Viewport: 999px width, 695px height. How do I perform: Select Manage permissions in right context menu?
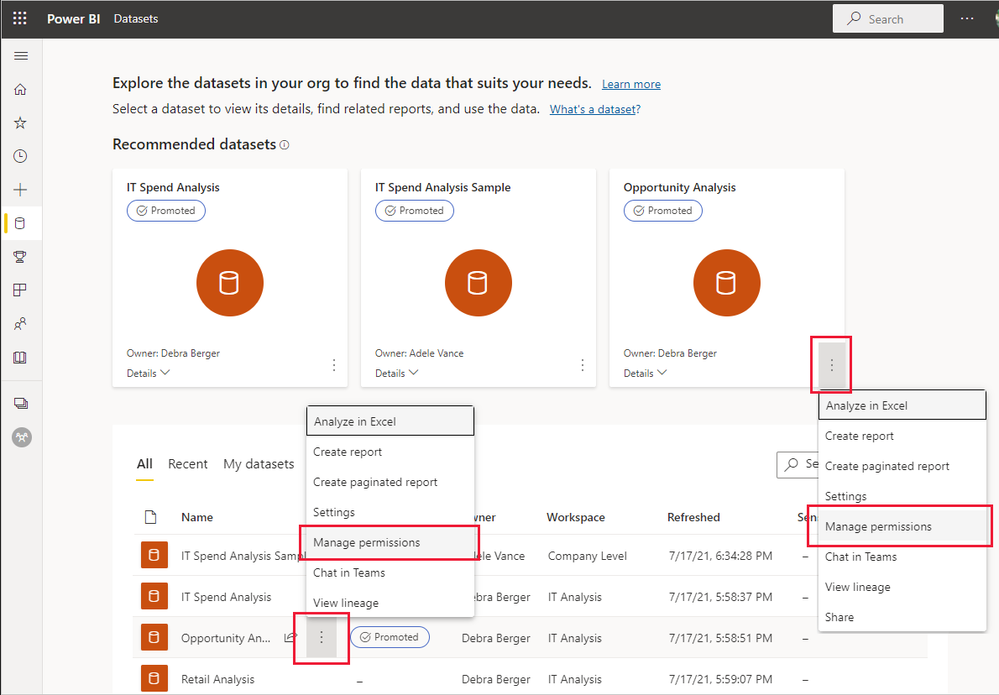pos(902,526)
